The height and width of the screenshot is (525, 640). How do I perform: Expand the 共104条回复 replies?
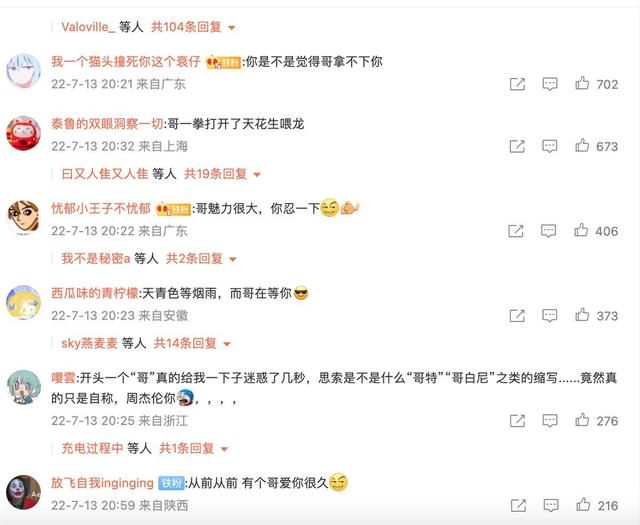[193, 27]
